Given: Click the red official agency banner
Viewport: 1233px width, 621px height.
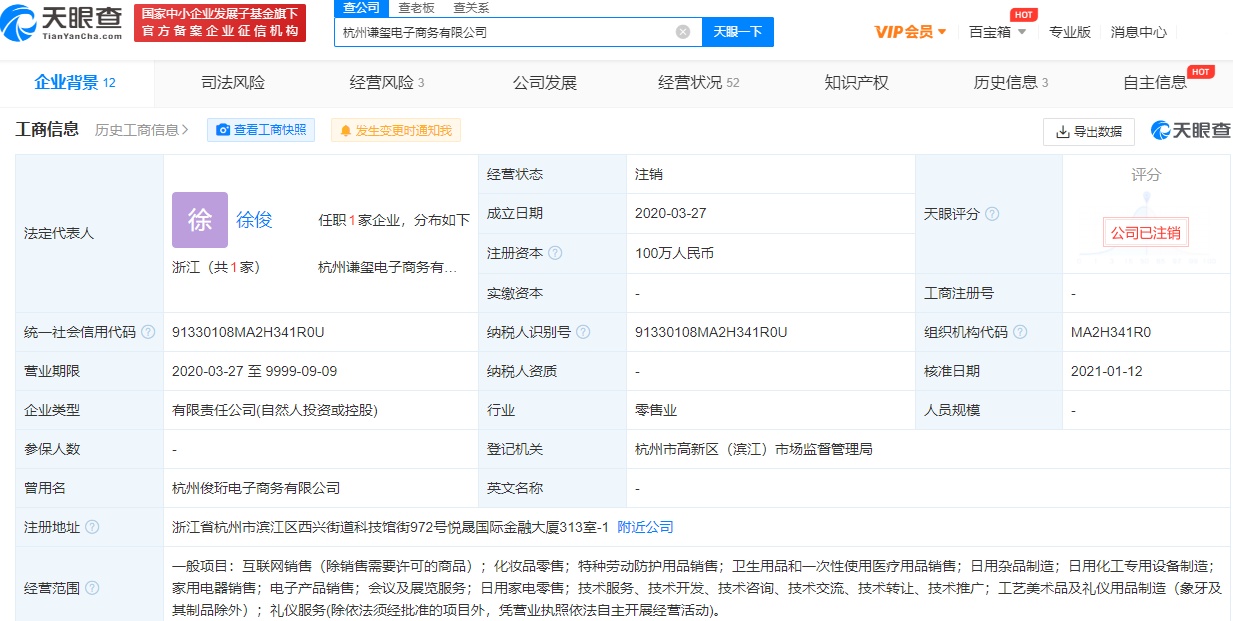Looking at the screenshot, I should 220,22.
